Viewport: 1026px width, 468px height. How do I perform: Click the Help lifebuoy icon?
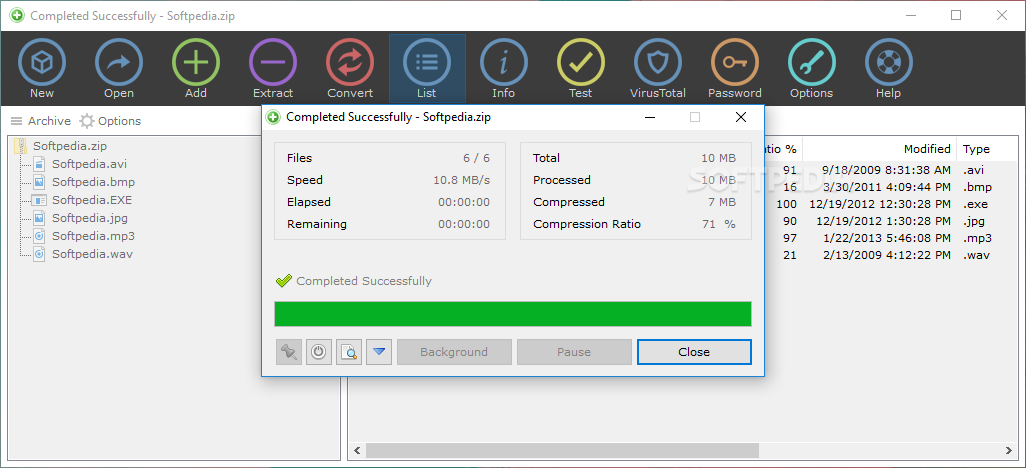(889, 63)
